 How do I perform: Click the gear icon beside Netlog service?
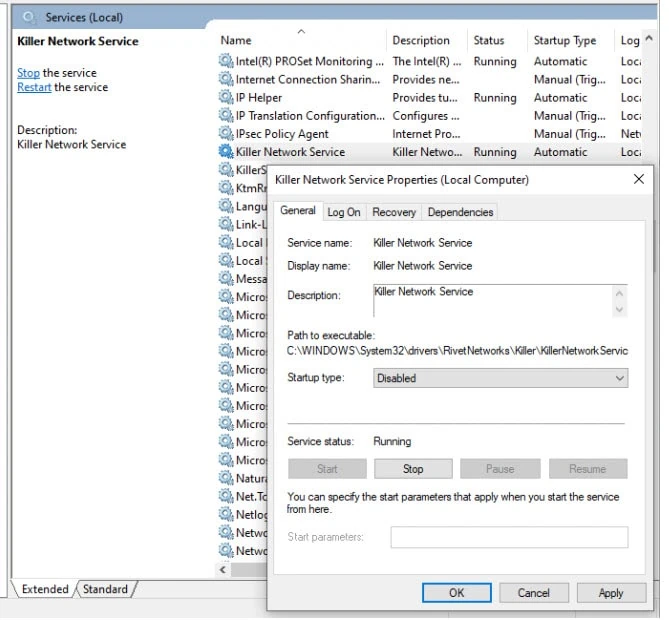point(226,514)
